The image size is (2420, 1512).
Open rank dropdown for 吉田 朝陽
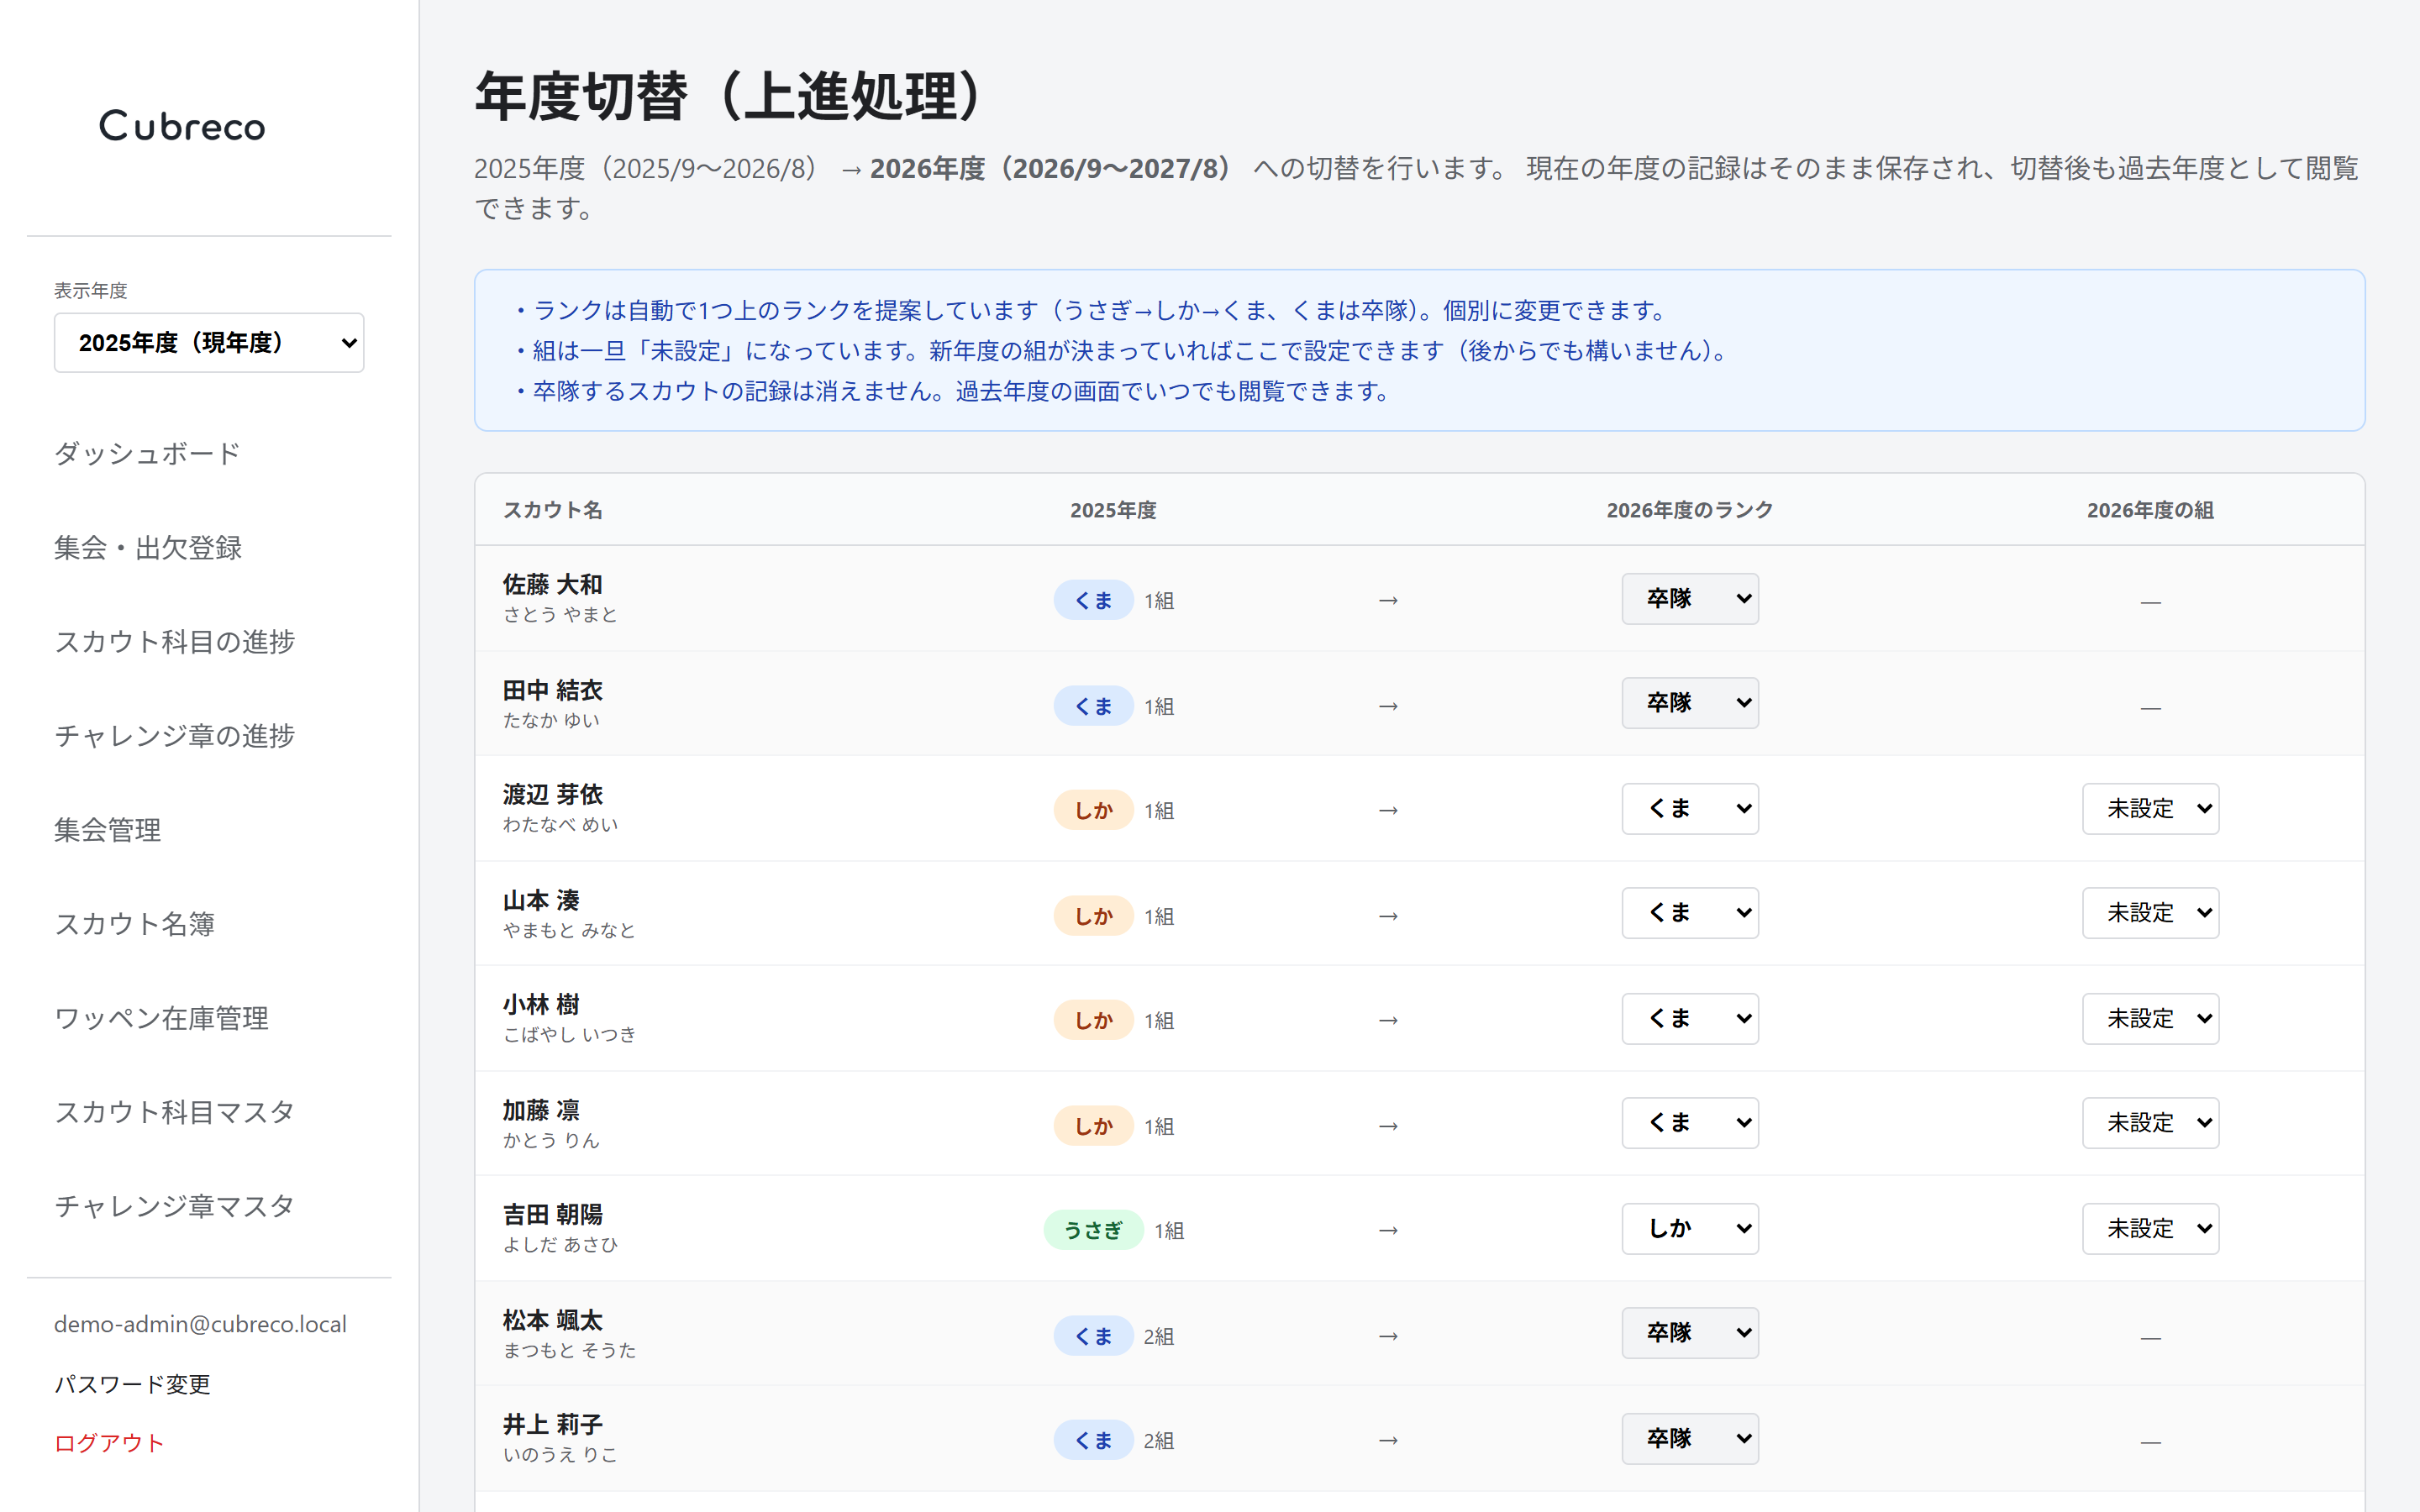coord(1690,1229)
